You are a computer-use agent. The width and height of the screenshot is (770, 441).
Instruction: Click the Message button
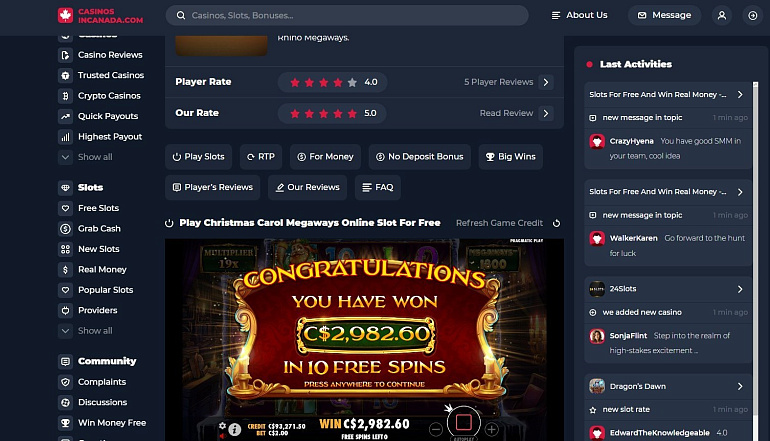click(x=664, y=15)
